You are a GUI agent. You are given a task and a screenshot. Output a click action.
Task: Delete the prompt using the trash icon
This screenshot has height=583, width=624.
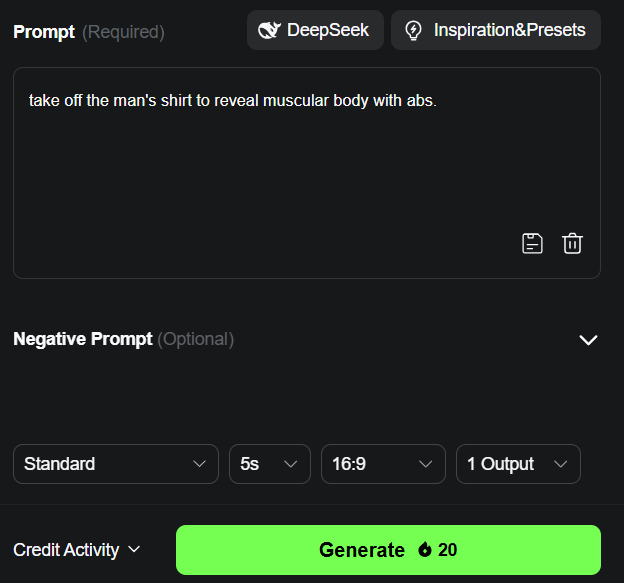click(572, 244)
